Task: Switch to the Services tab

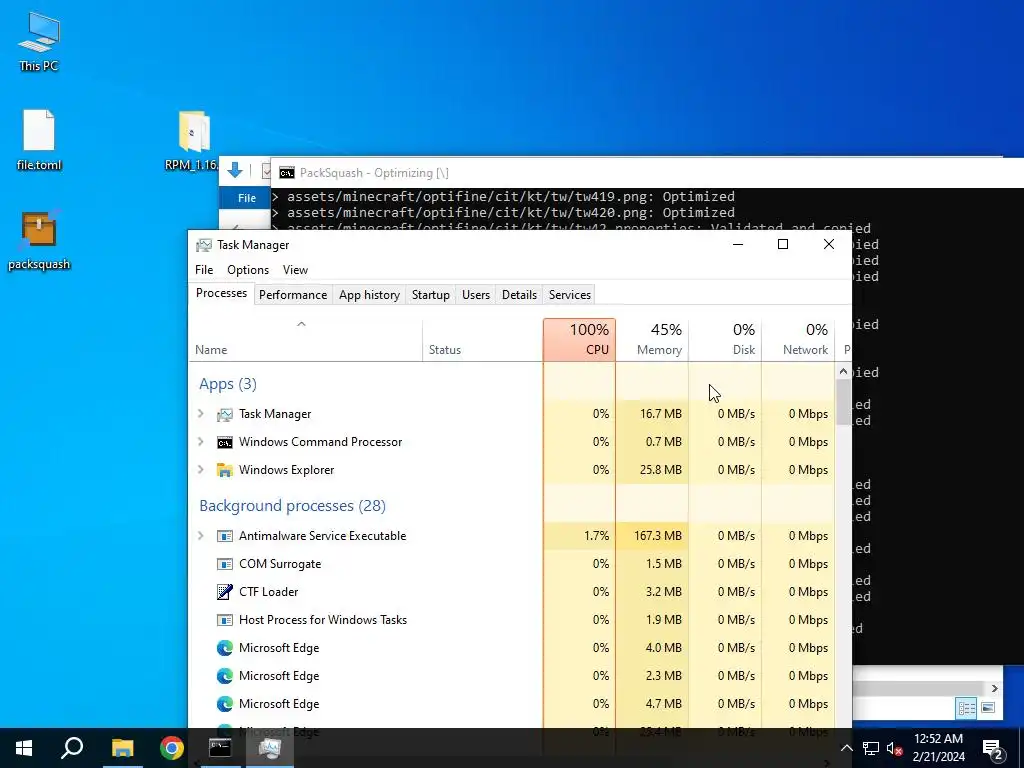Action: 569,295
